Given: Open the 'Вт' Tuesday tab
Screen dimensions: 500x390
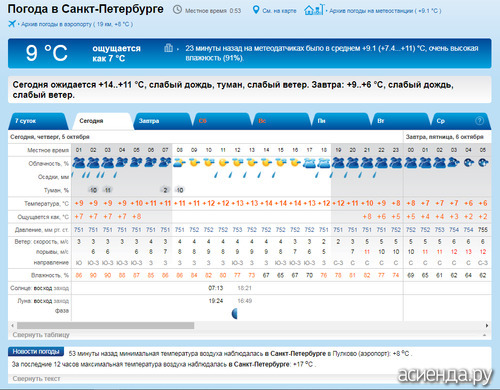Looking at the screenshot, I should 400,121.
